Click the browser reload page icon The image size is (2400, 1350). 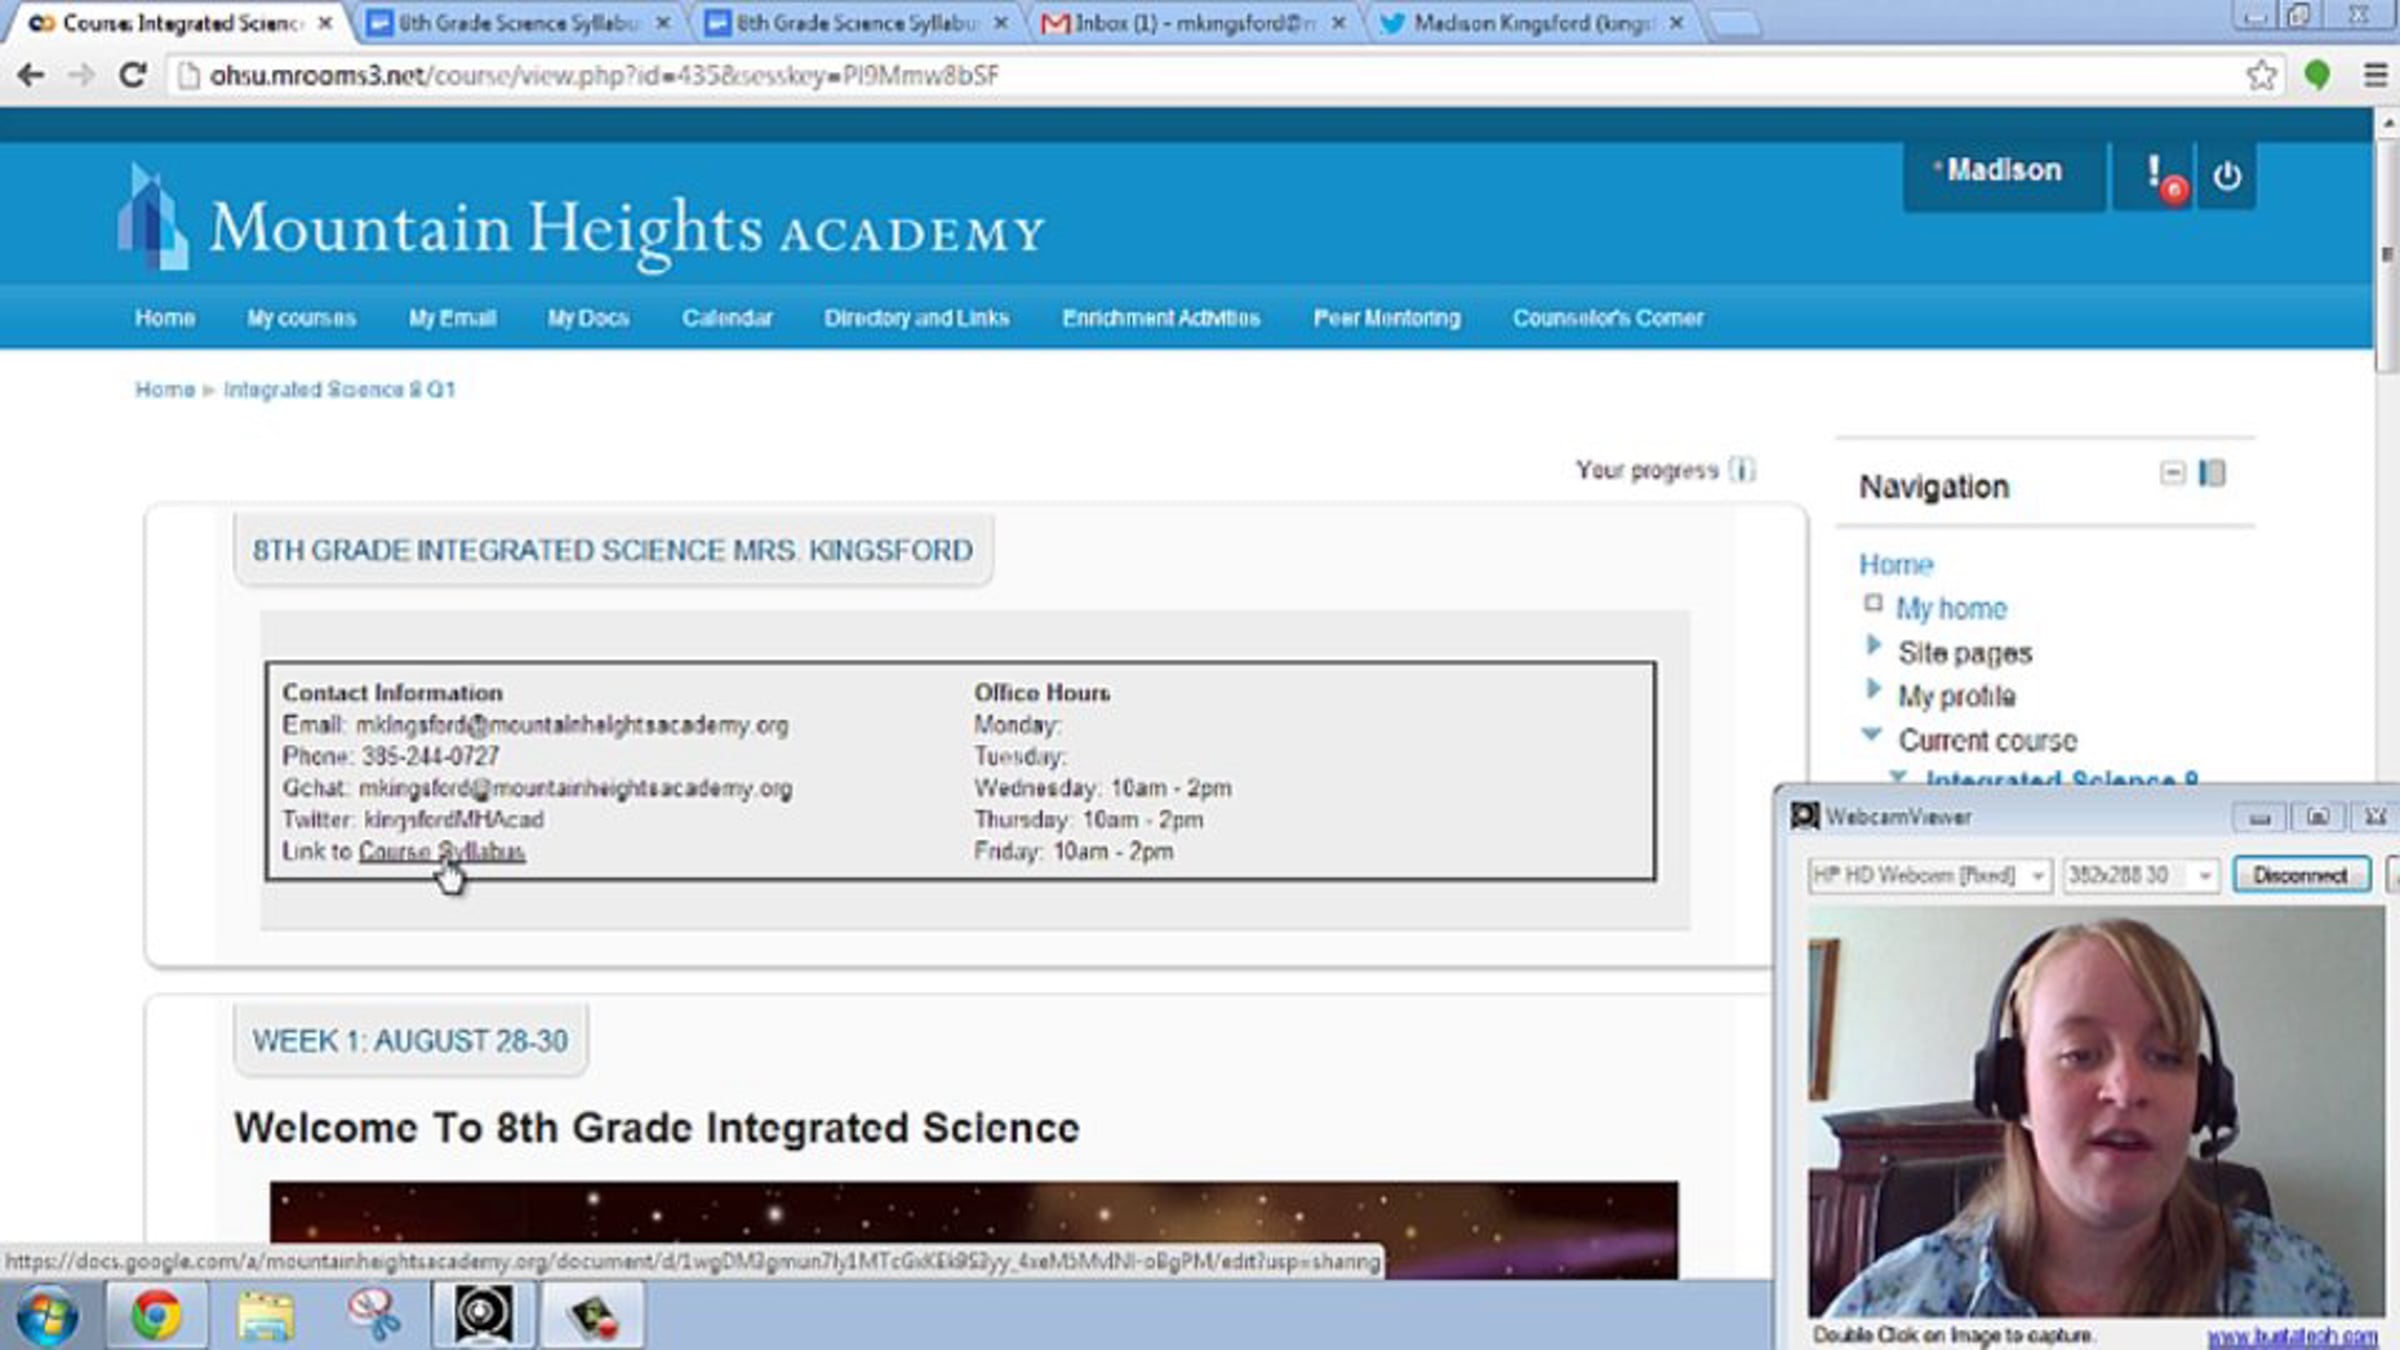pyautogui.click(x=133, y=75)
